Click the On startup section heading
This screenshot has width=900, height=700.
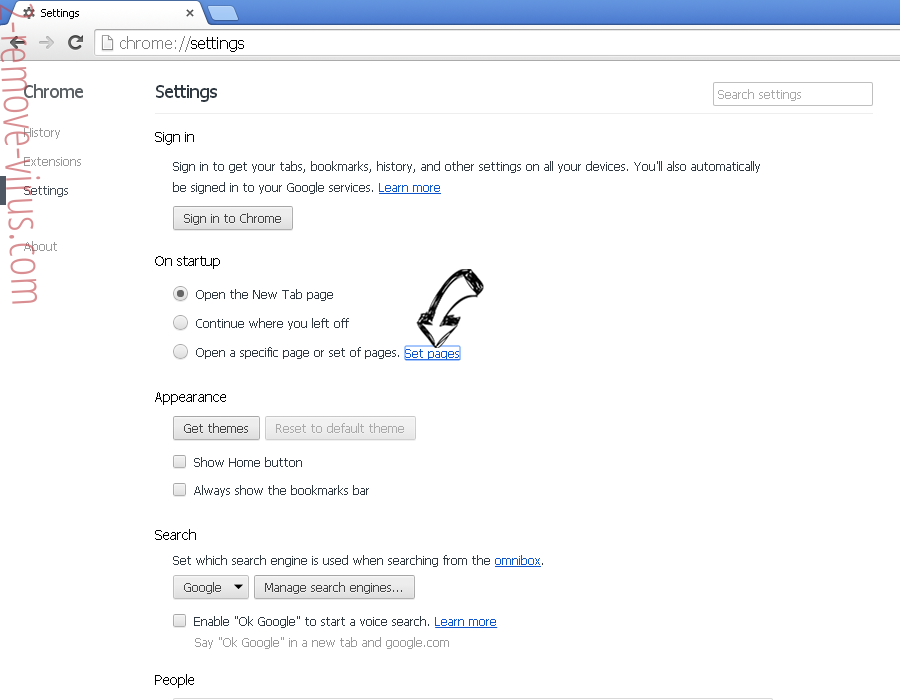click(187, 261)
